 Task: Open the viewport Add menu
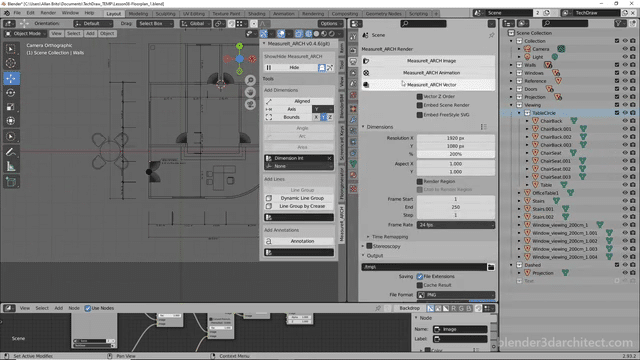click(x=90, y=33)
